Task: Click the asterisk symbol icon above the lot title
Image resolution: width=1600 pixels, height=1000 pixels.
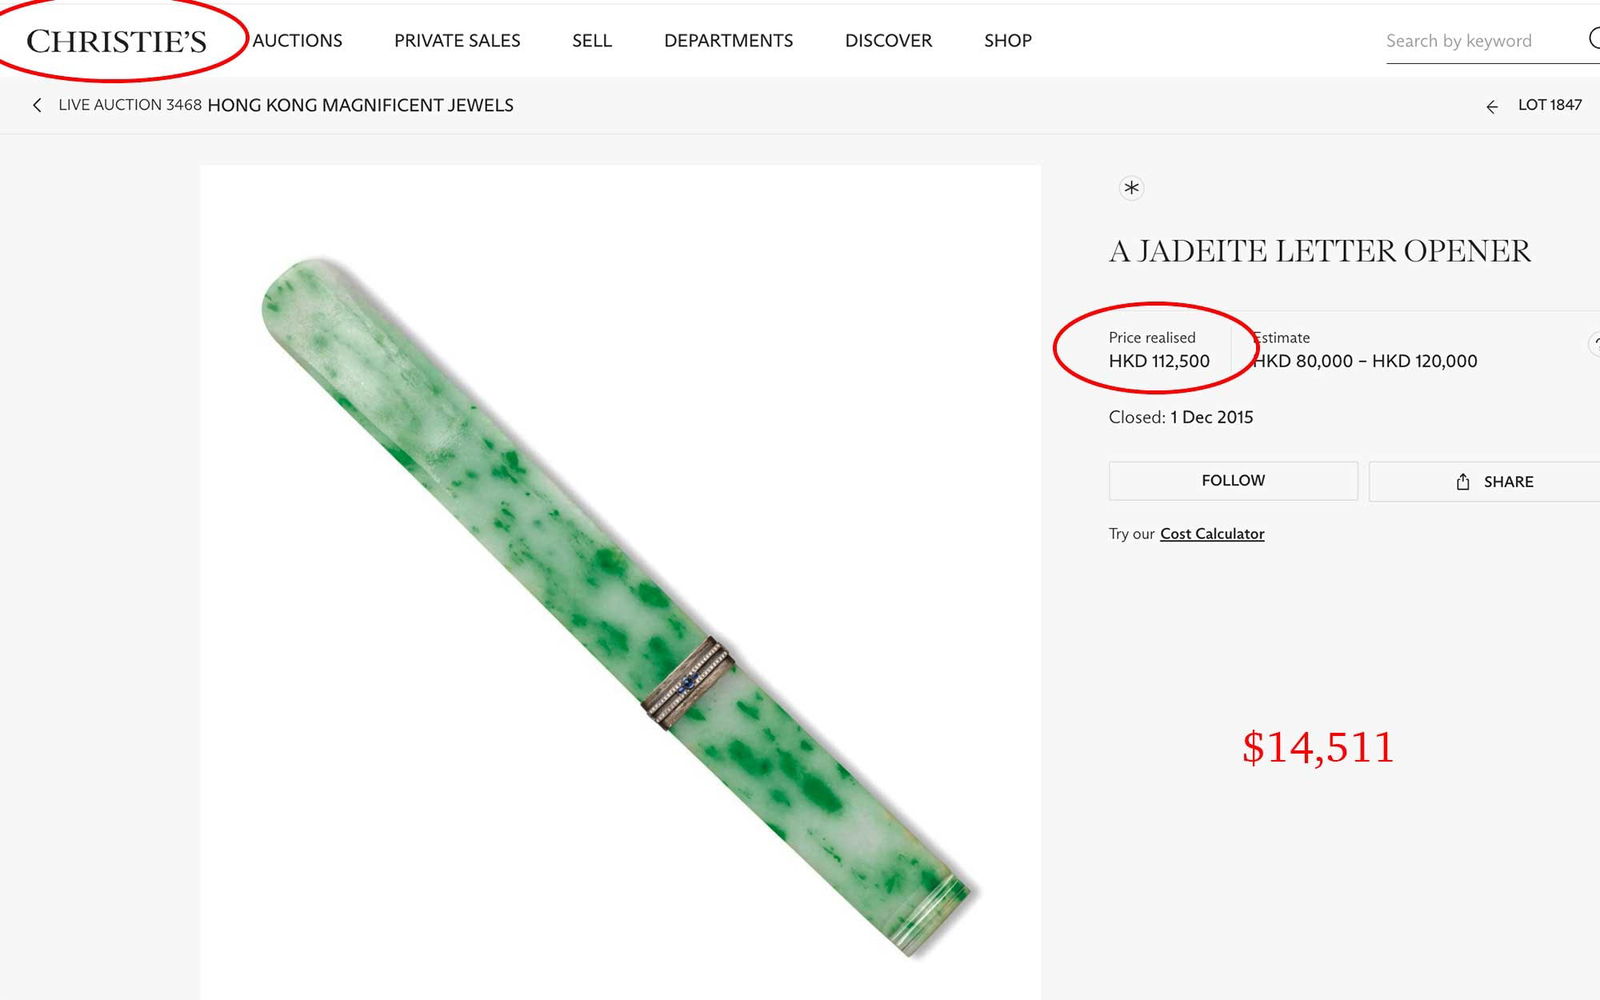Action: point(1131,188)
